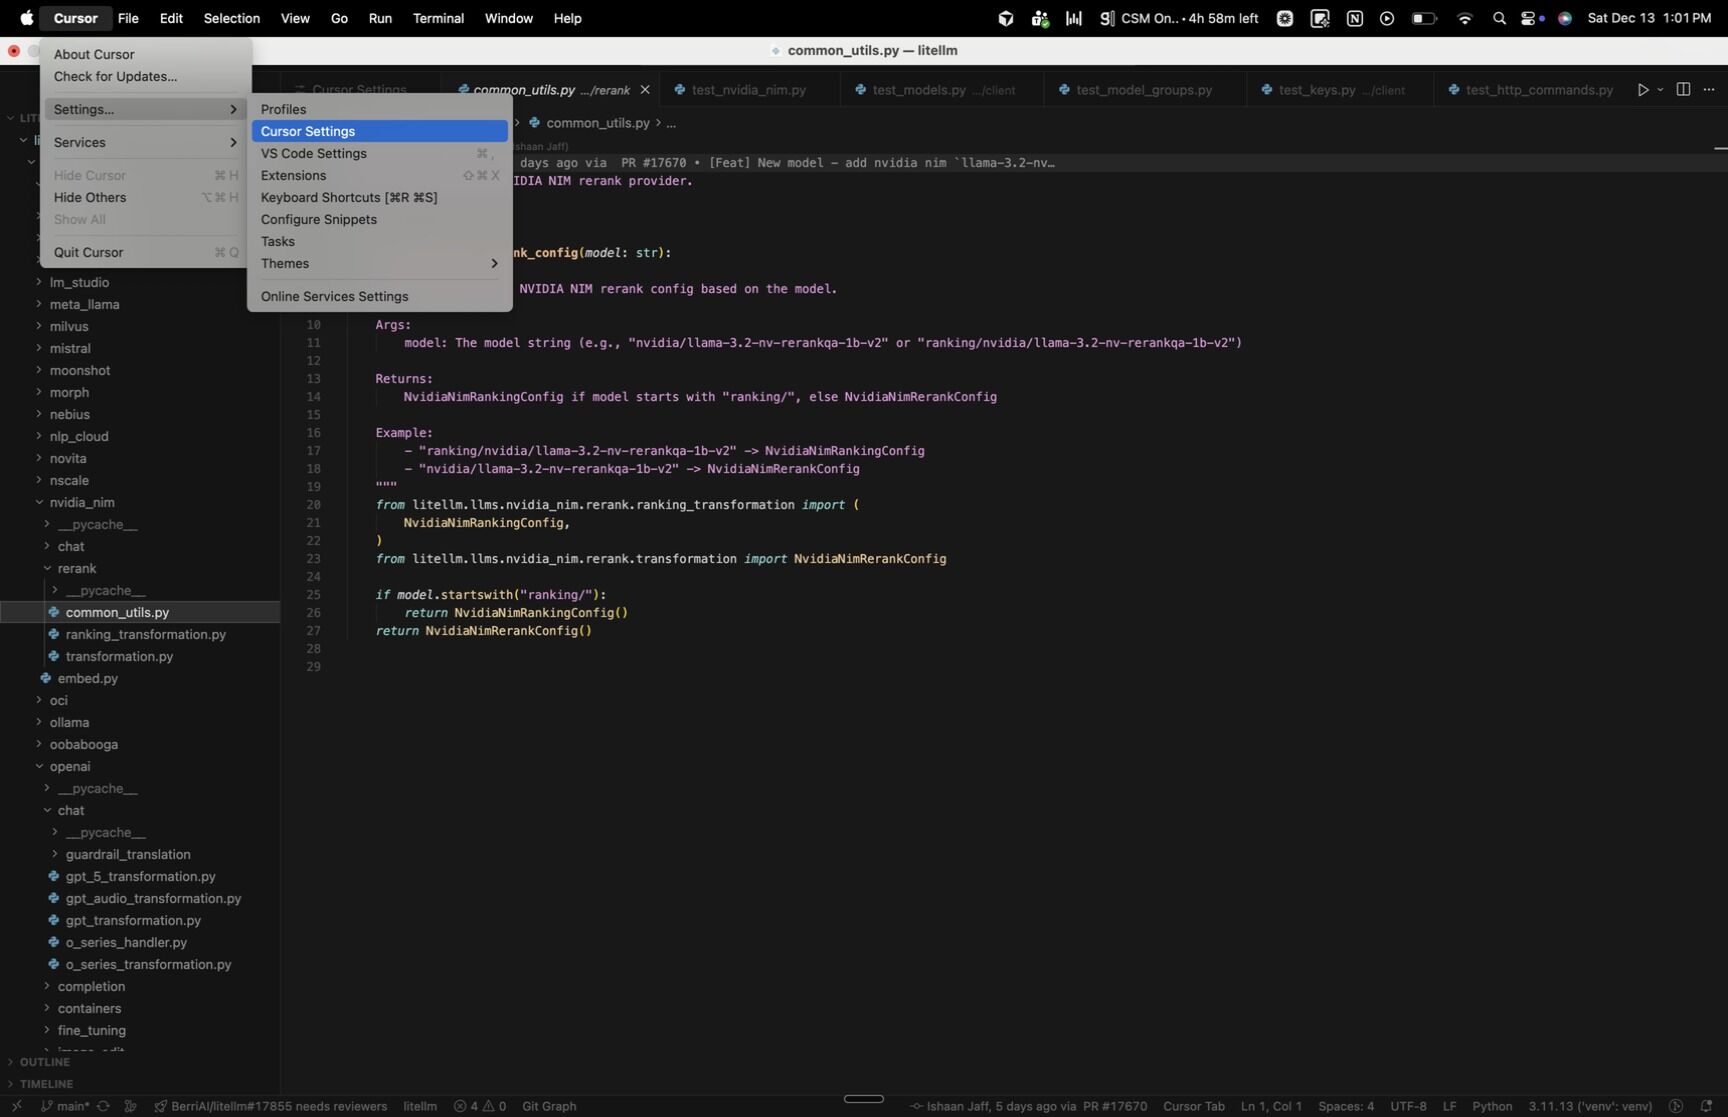This screenshot has width=1728, height=1117.
Task: Click the remote window icon in status bar
Action: pos(16,1106)
